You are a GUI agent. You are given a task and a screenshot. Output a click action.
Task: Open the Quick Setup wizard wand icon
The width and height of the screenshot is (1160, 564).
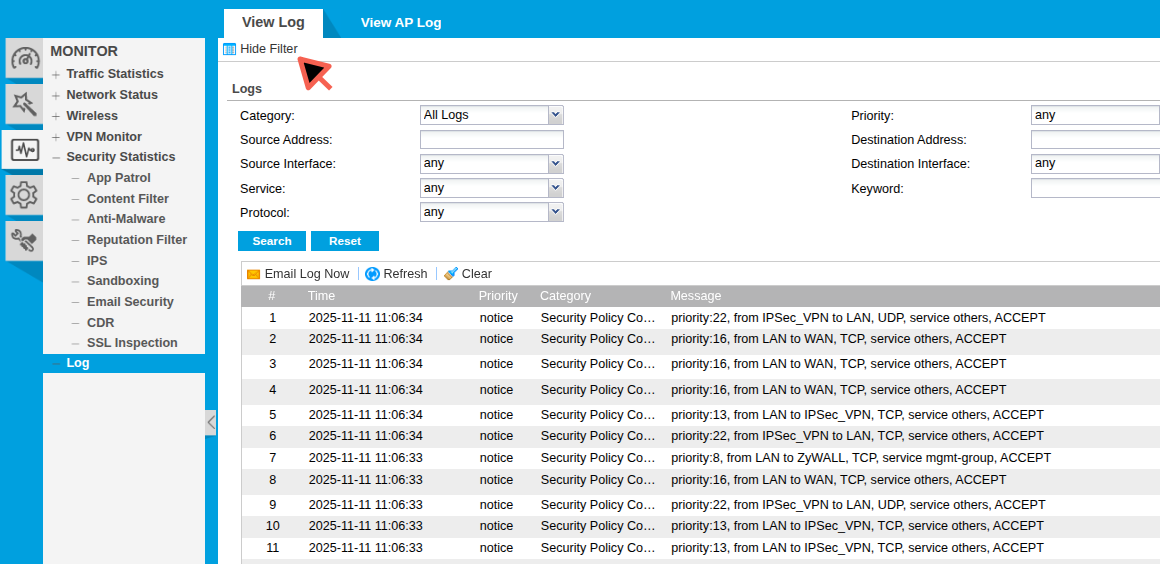click(24, 104)
